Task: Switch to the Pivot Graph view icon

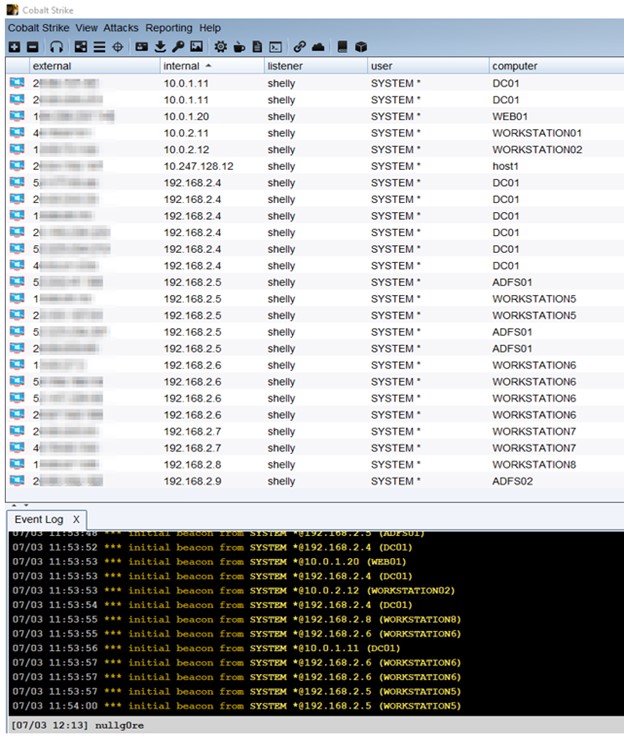Action: coord(81,47)
